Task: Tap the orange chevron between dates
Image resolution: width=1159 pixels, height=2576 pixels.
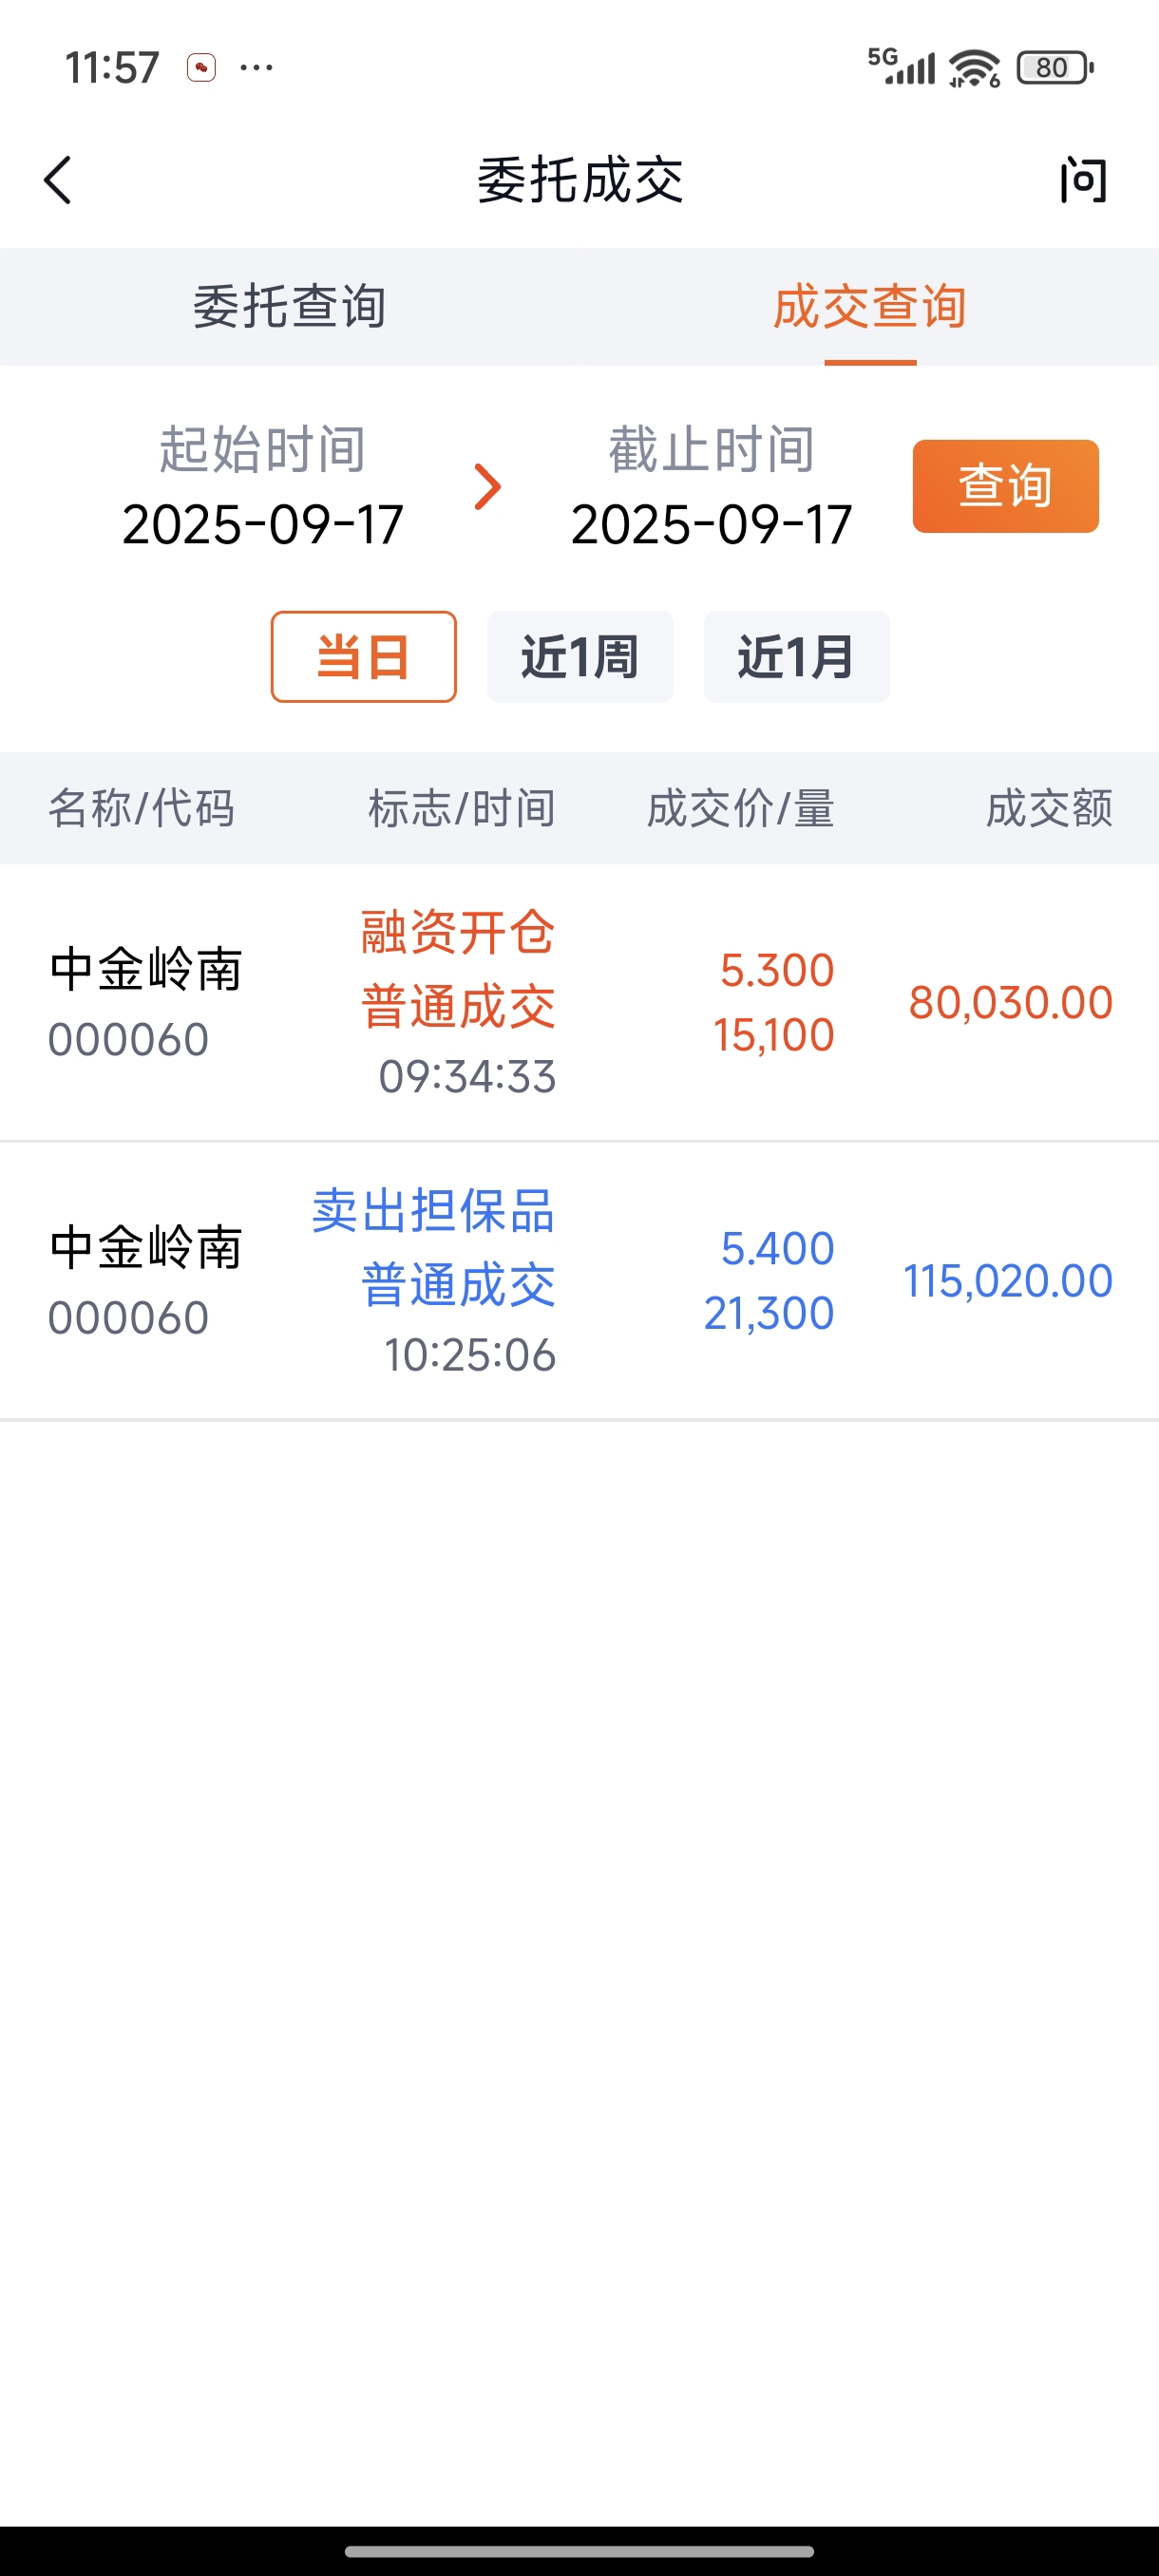Action: coord(487,487)
